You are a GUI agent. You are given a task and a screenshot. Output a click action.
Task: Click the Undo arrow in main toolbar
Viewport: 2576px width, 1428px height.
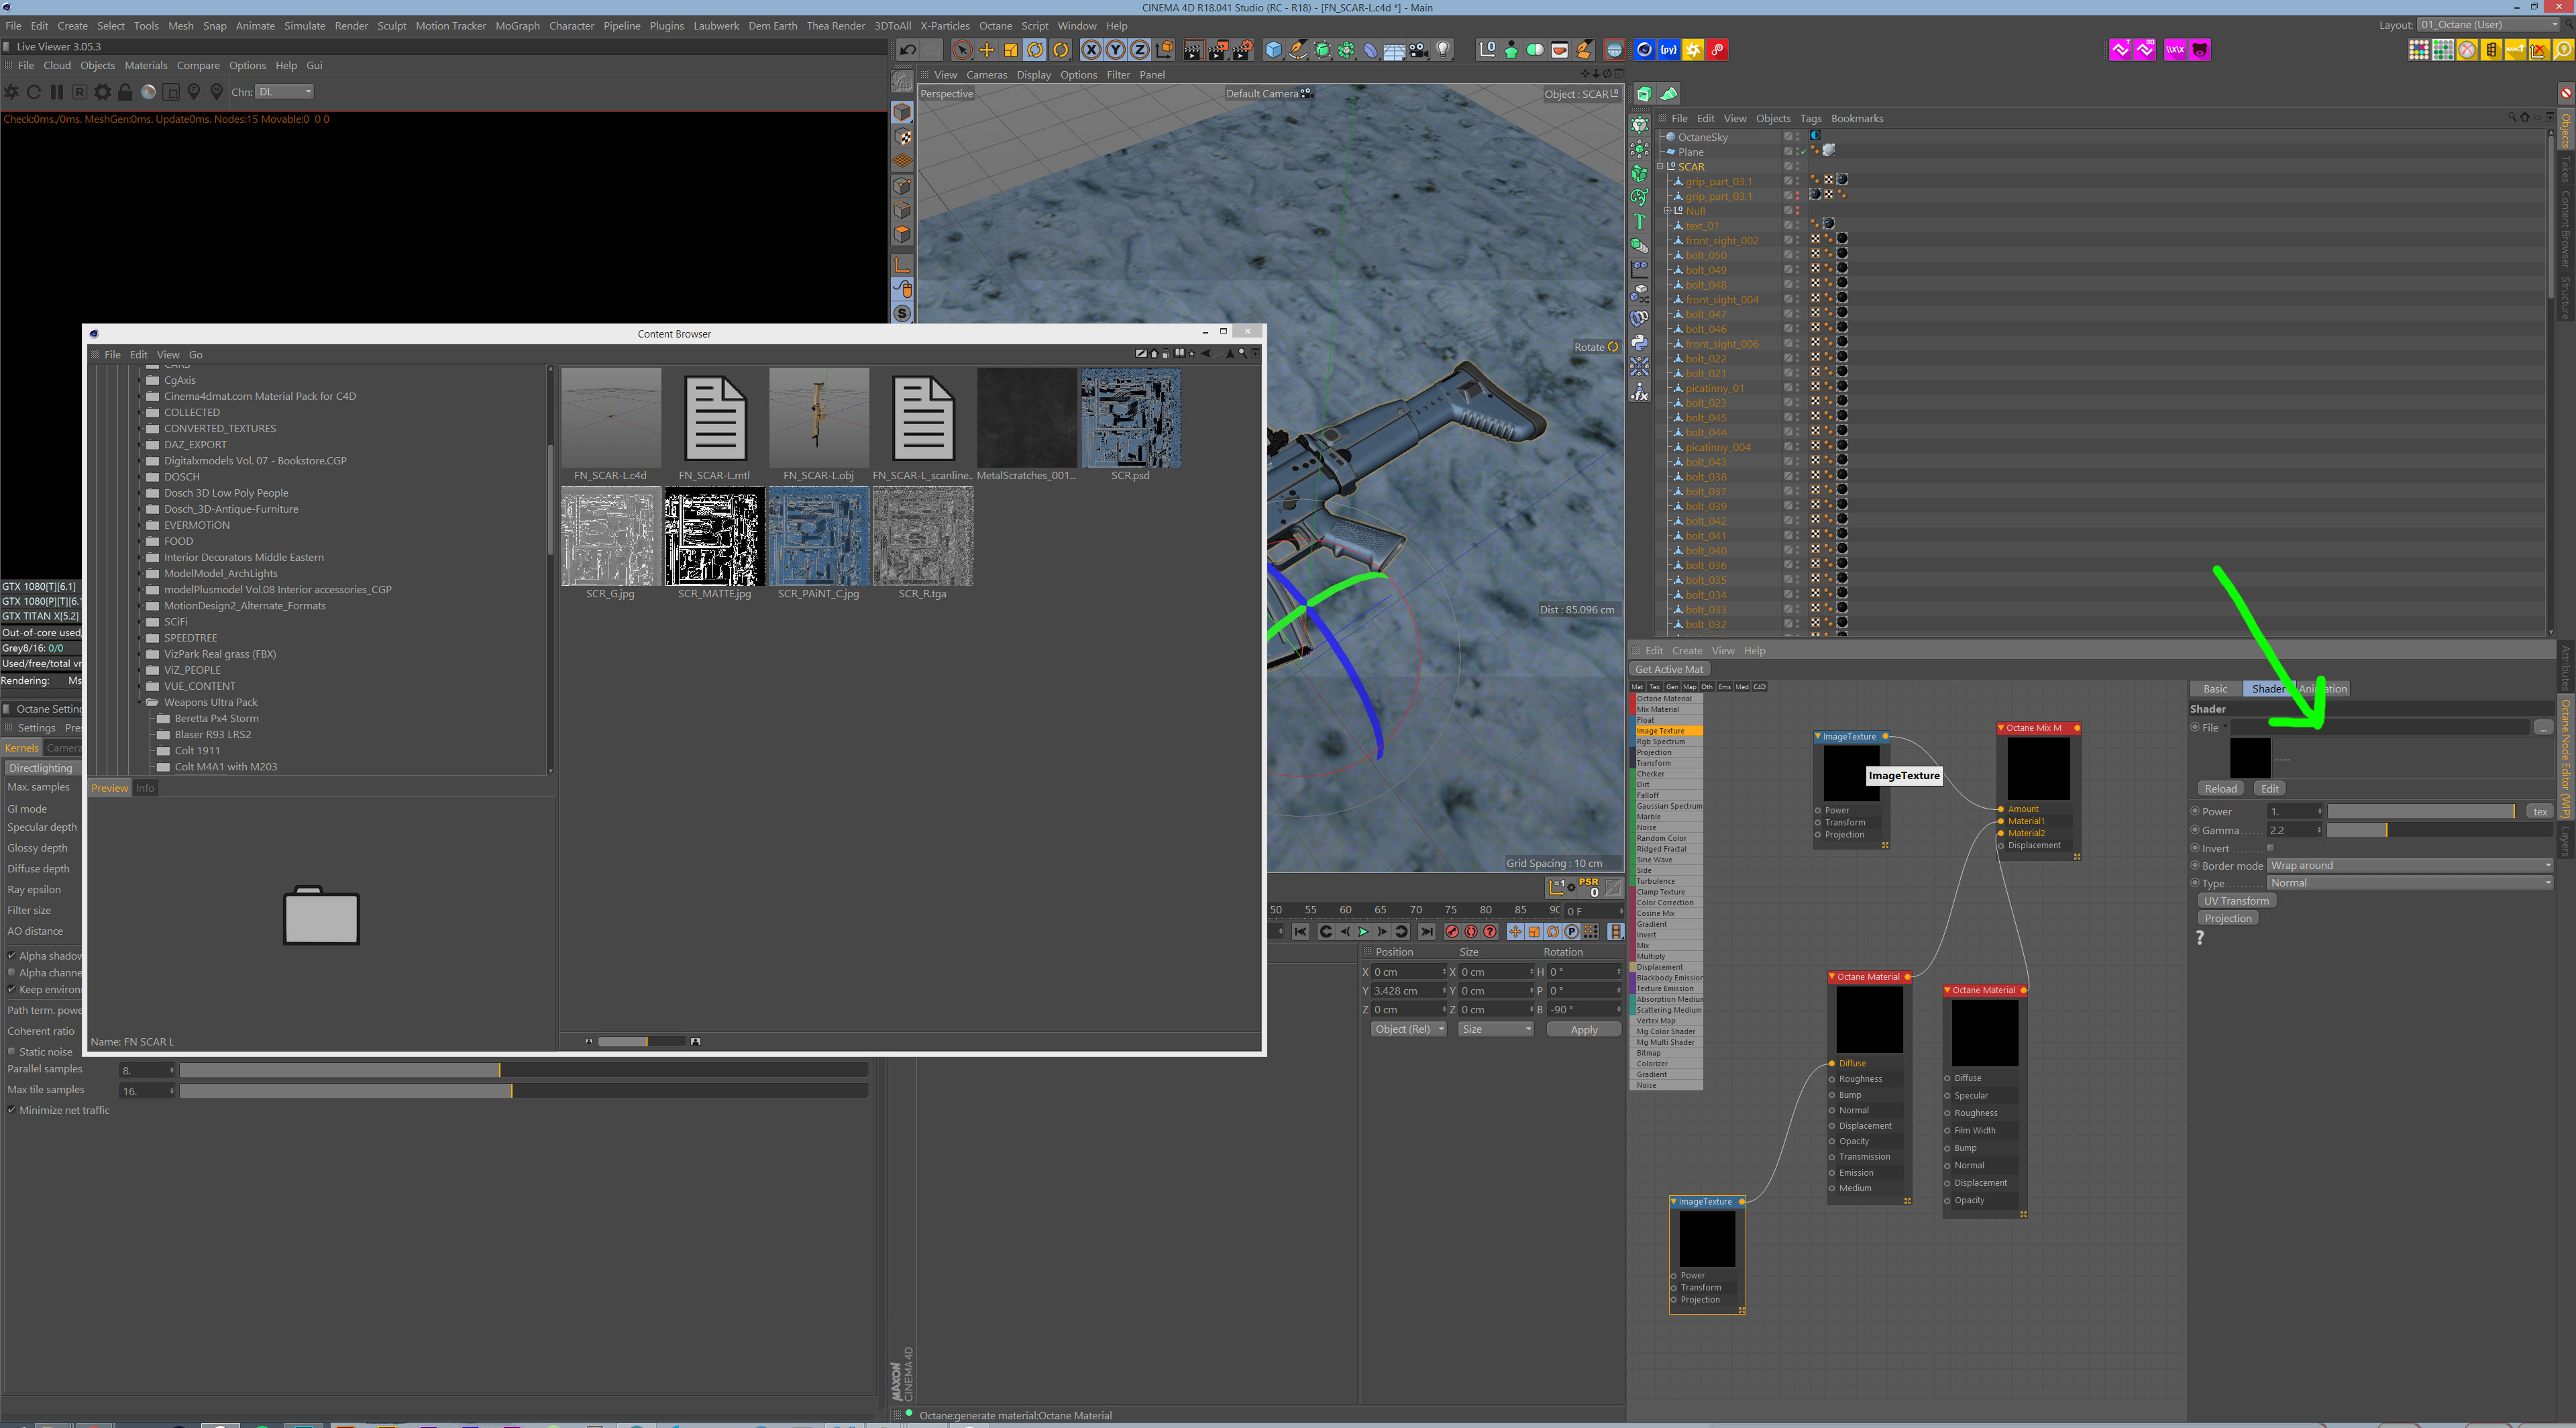(x=908, y=50)
